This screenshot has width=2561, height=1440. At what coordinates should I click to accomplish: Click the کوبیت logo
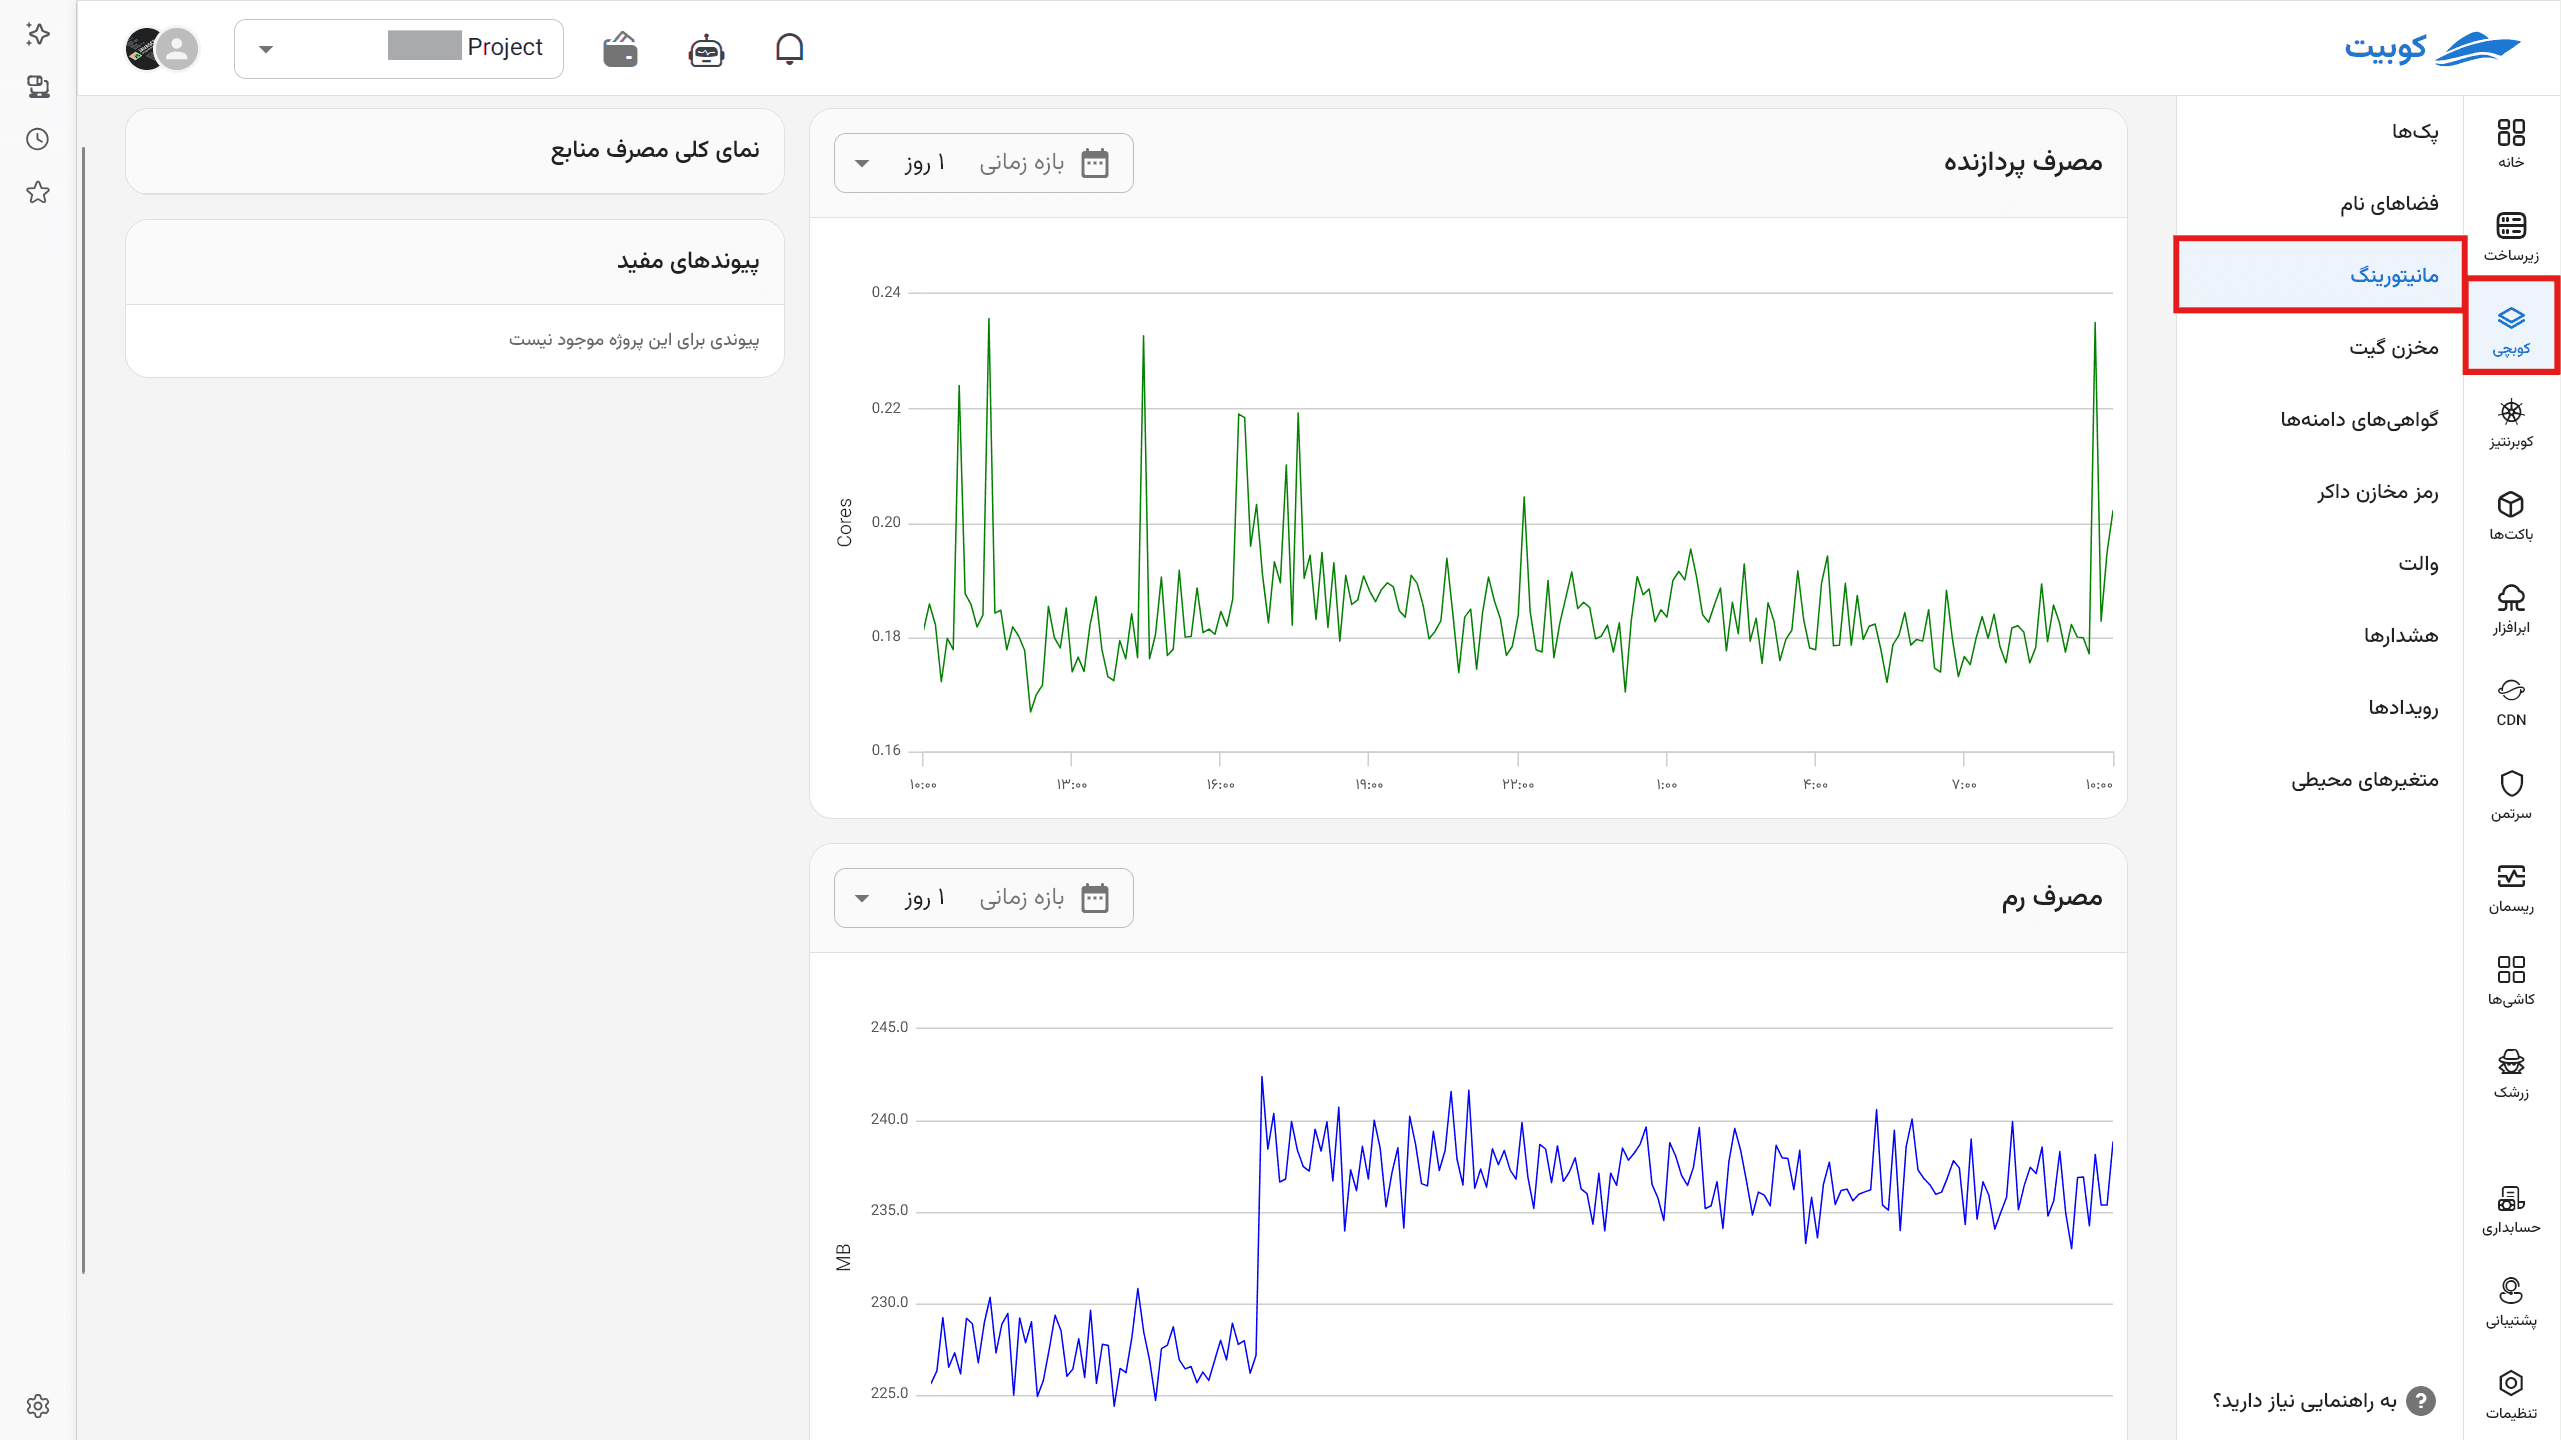(x=2432, y=48)
